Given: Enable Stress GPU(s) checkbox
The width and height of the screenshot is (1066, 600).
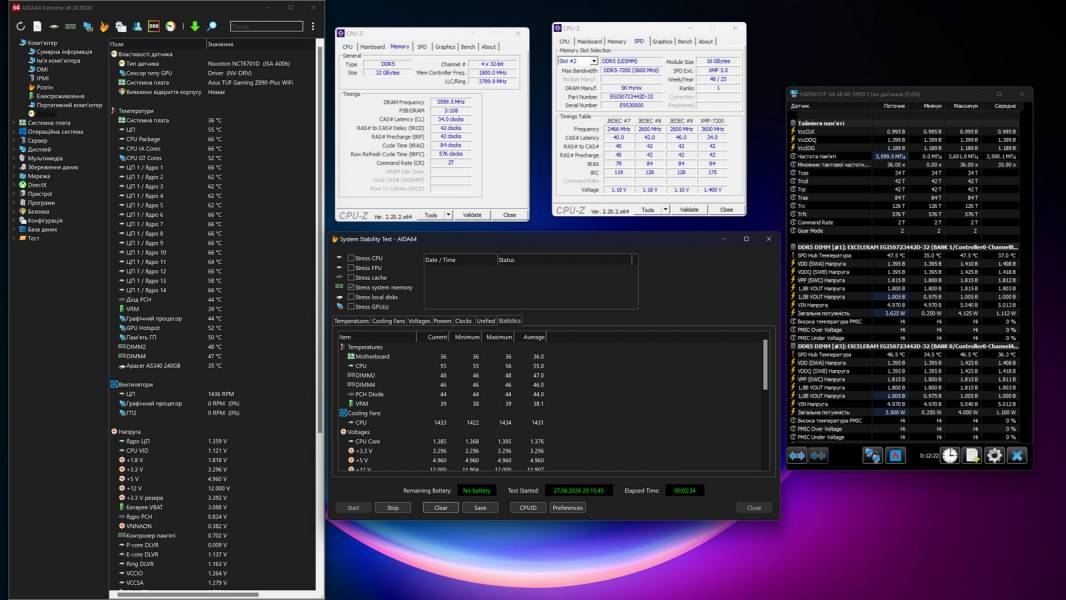Looking at the screenshot, I should (351, 306).
